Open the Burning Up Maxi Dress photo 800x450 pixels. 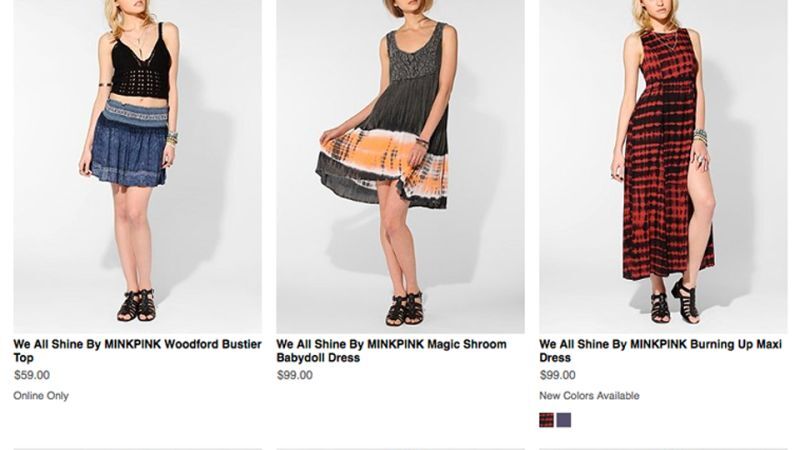click(663, 165)
